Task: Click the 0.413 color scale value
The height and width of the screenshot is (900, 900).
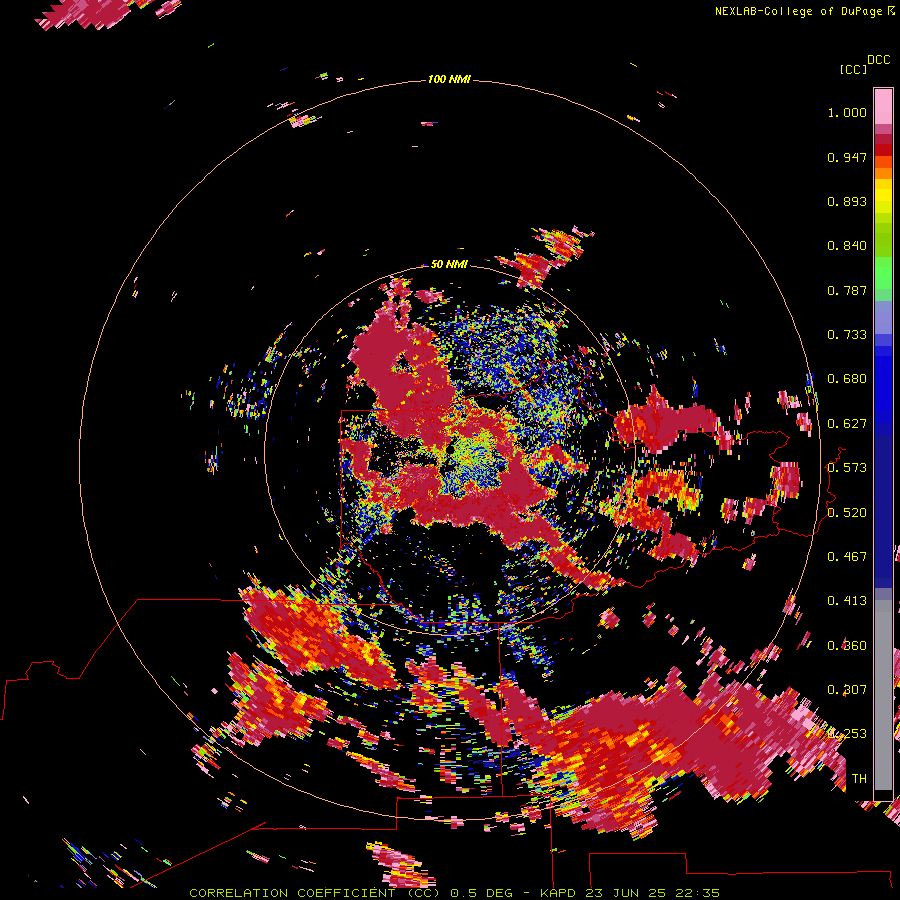Action: (847, 601)
